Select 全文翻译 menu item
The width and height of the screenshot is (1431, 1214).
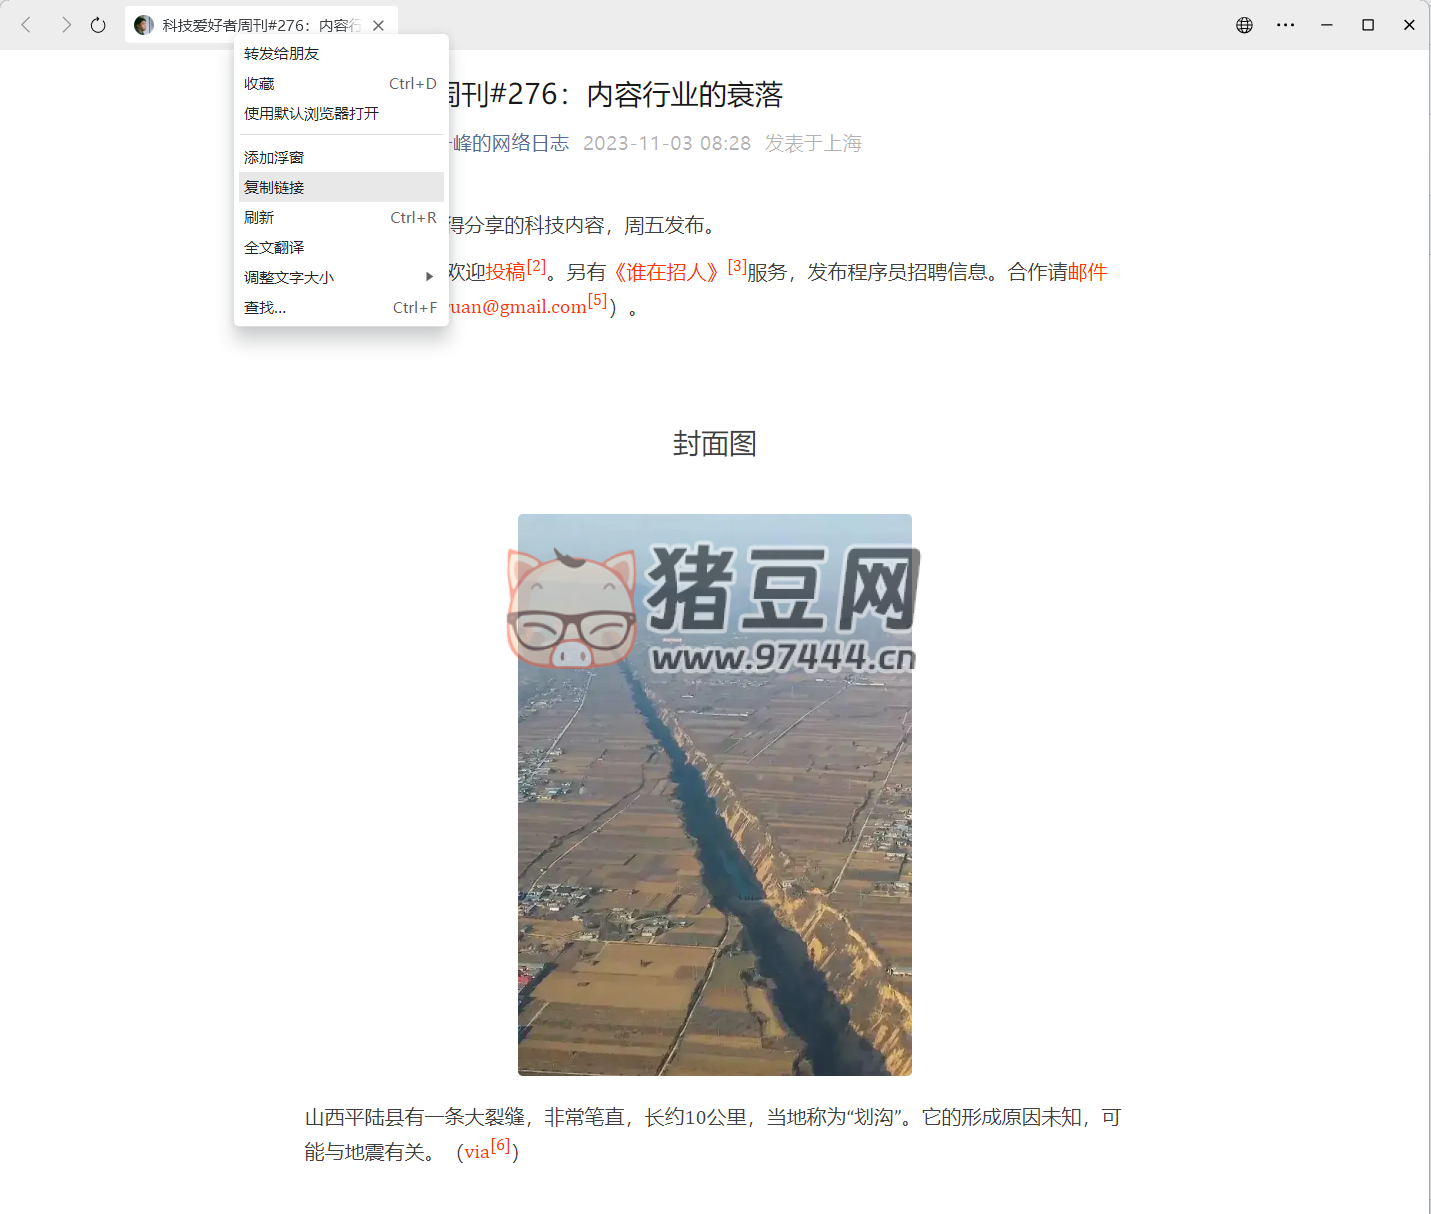(x=274, y=248)
